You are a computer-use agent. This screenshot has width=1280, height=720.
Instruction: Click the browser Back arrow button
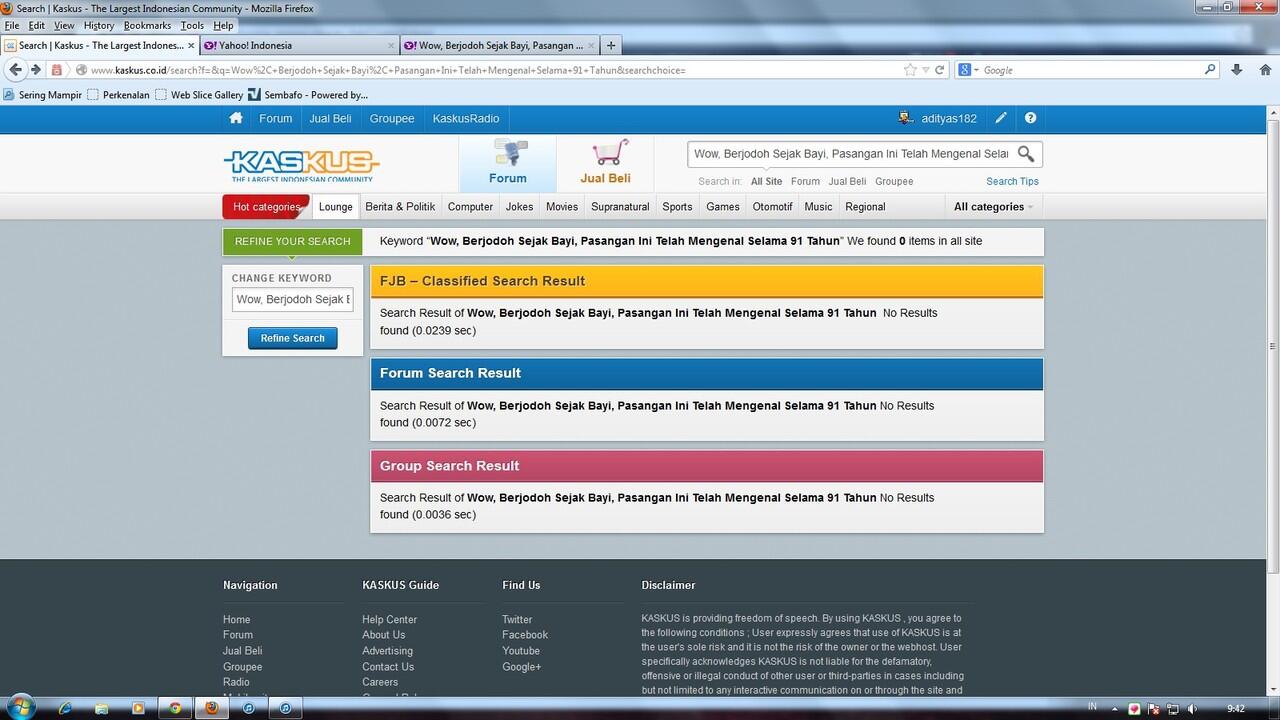point(15,70)
